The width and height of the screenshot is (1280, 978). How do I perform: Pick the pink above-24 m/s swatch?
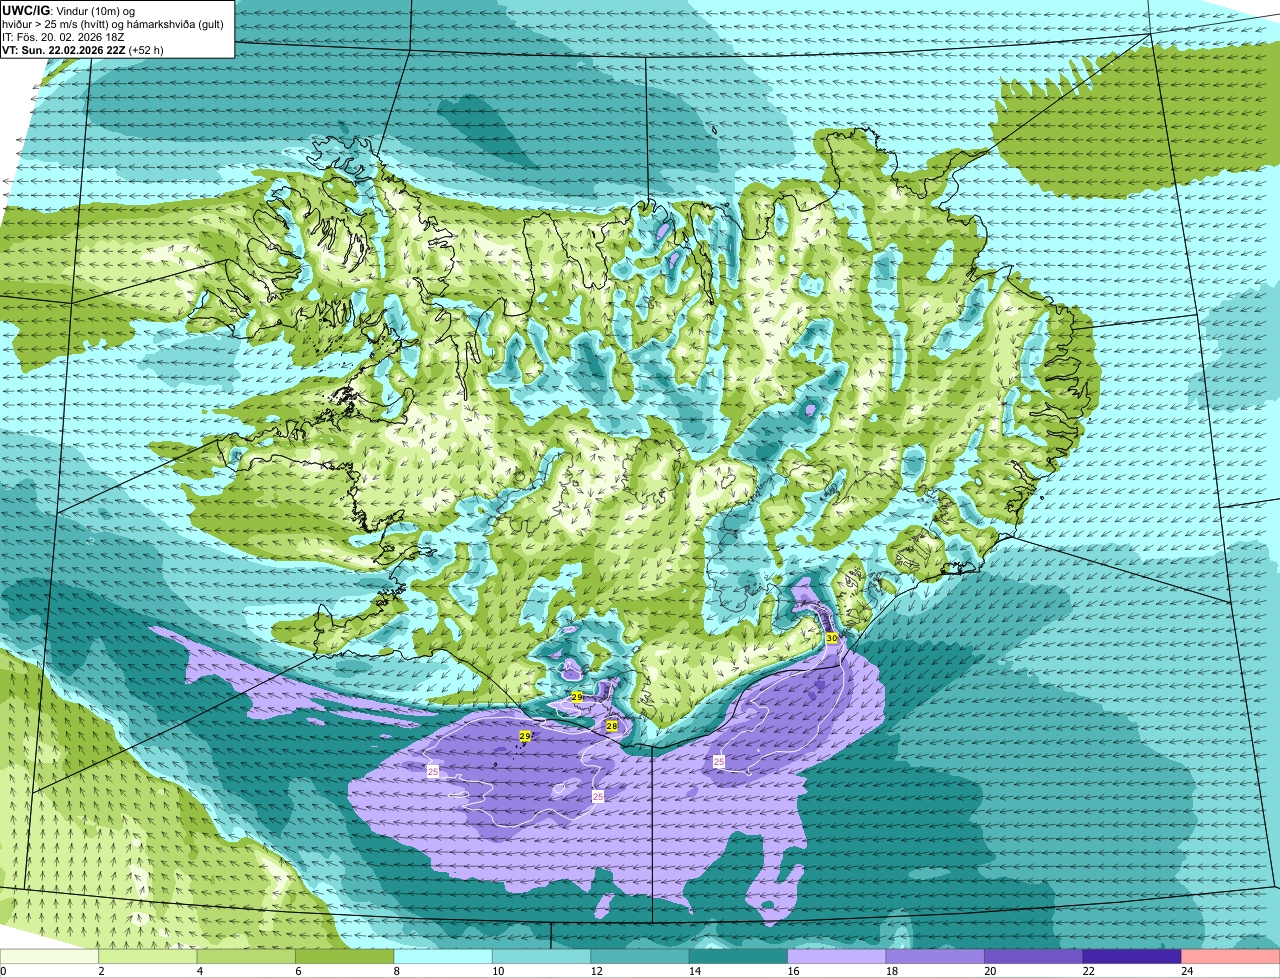click(x=1231, y=956)
